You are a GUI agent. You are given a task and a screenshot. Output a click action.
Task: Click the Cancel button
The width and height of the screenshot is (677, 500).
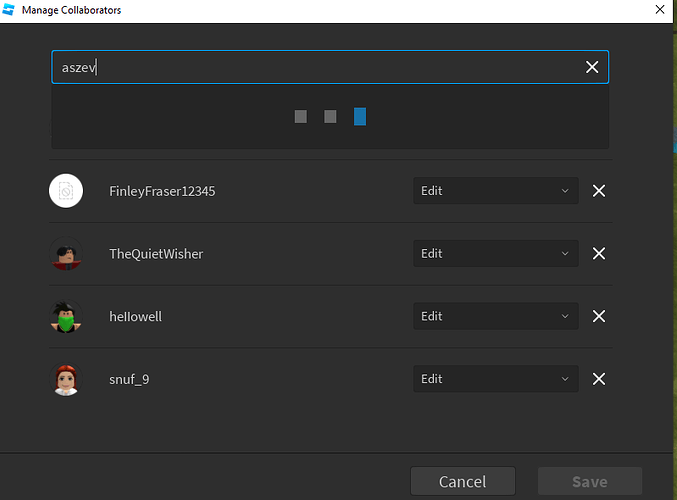click(x=462, y=481)
